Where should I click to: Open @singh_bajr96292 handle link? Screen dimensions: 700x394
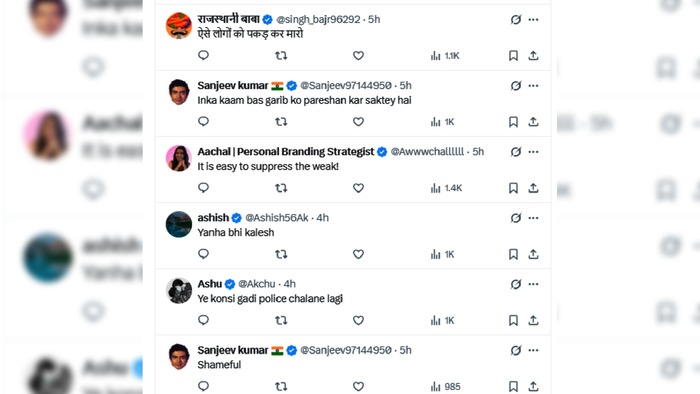[x=318, y=20]
